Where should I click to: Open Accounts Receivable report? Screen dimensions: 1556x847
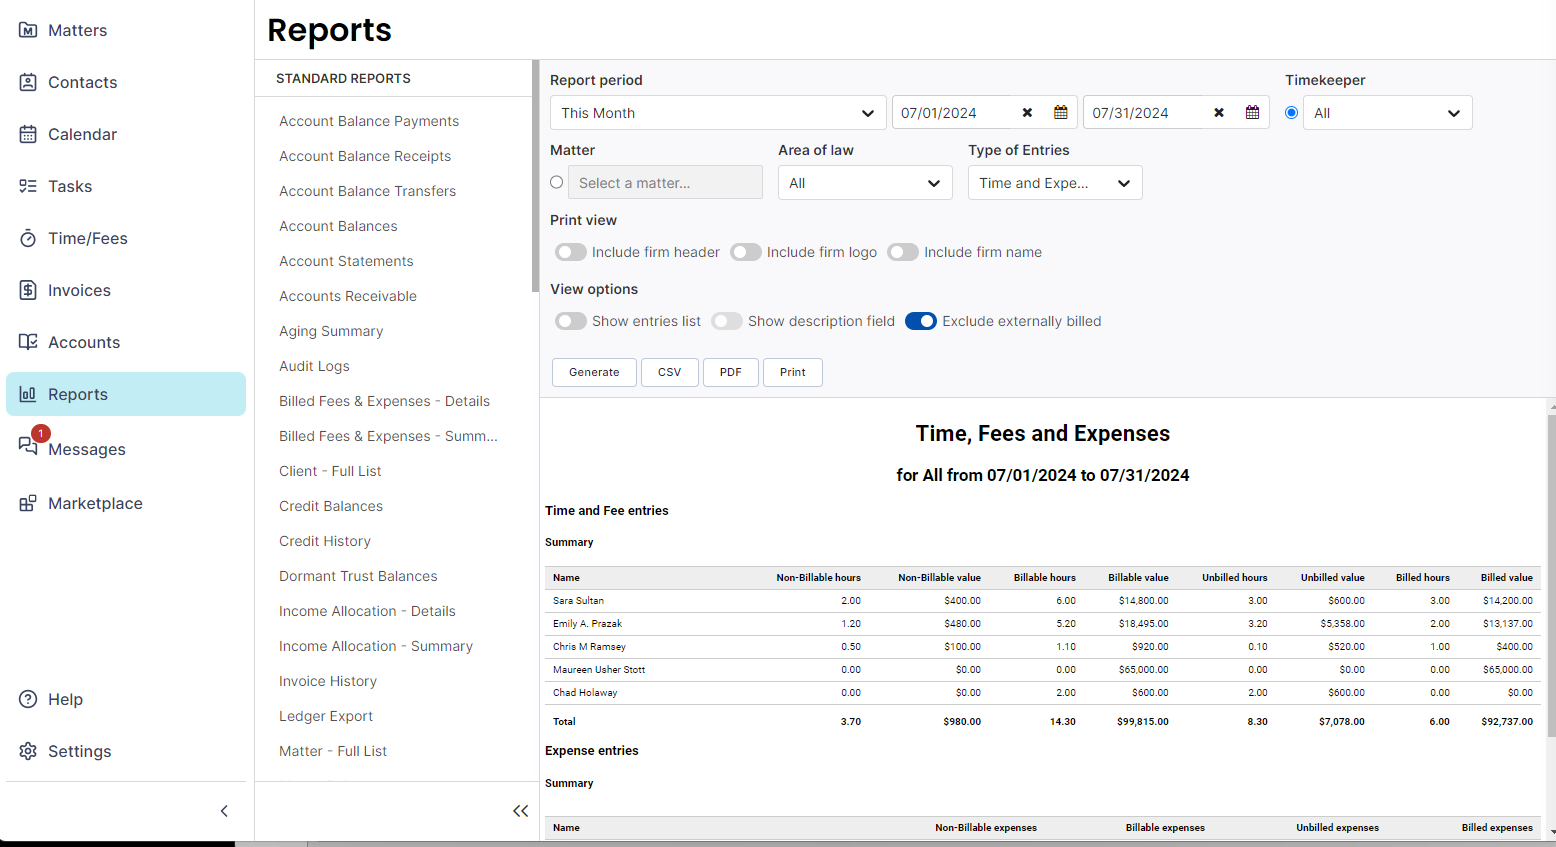[348, 296]
